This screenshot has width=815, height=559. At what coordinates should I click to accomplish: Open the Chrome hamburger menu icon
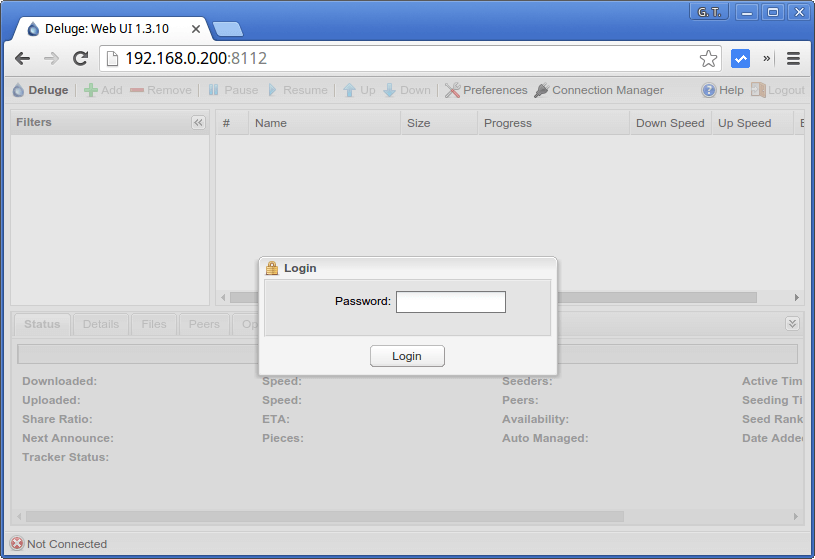(x=793, y=59)
